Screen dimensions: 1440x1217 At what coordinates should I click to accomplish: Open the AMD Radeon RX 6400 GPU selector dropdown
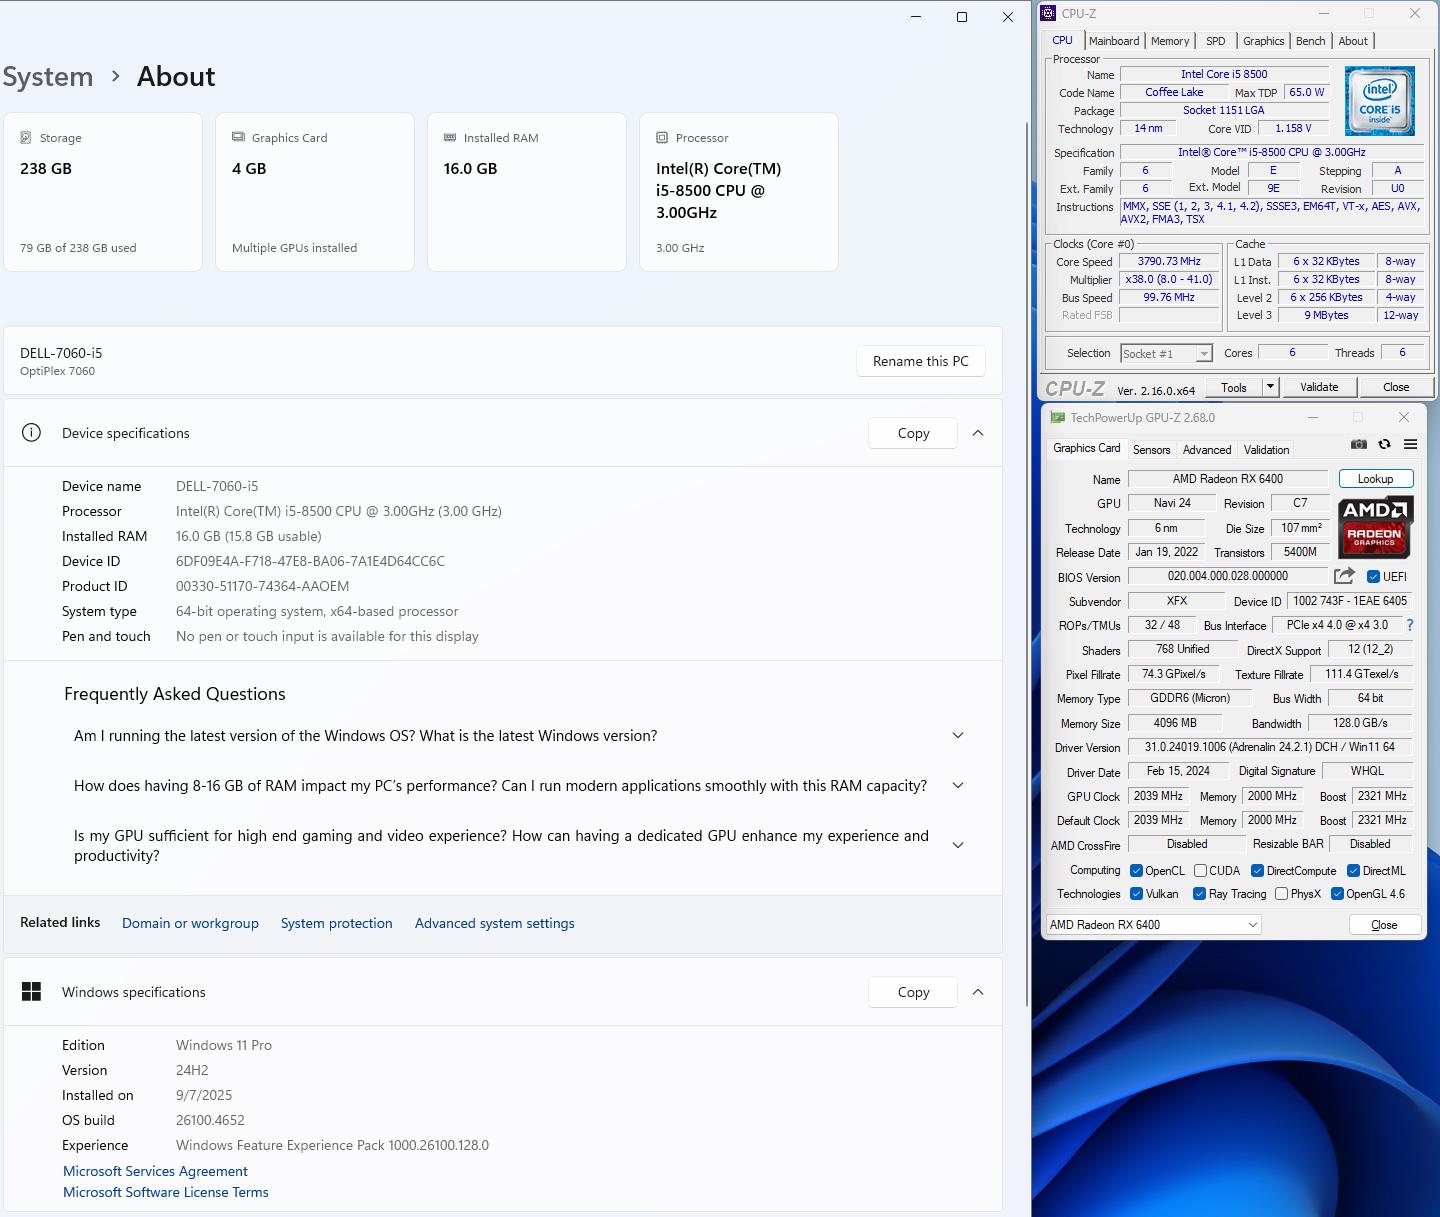[x=1153, y=925]
